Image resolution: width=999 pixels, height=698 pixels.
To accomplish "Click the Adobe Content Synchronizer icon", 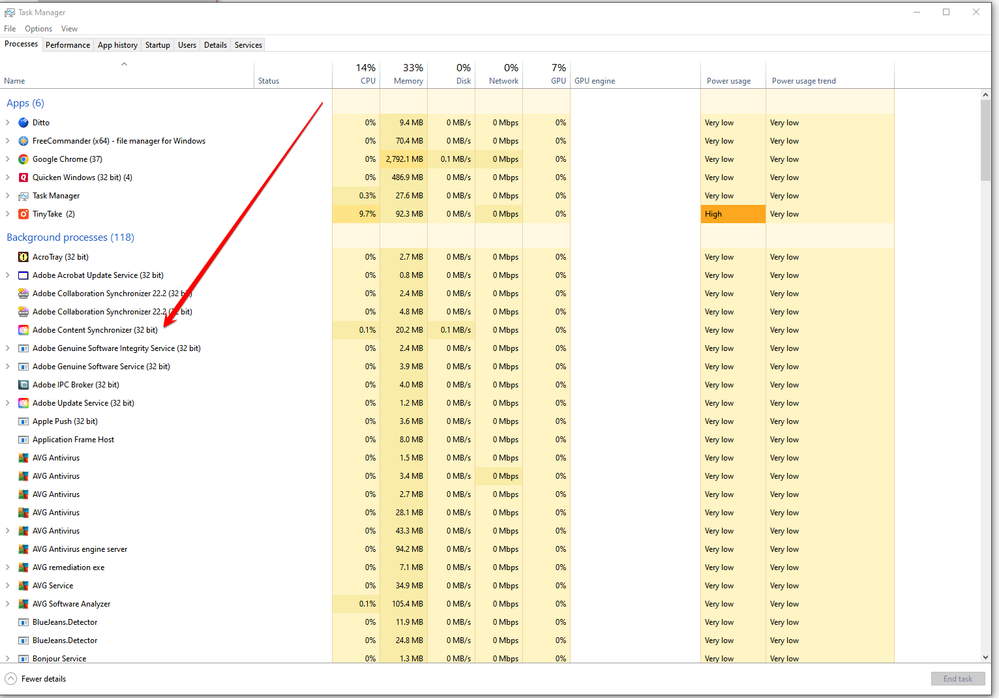I will 24,331.
